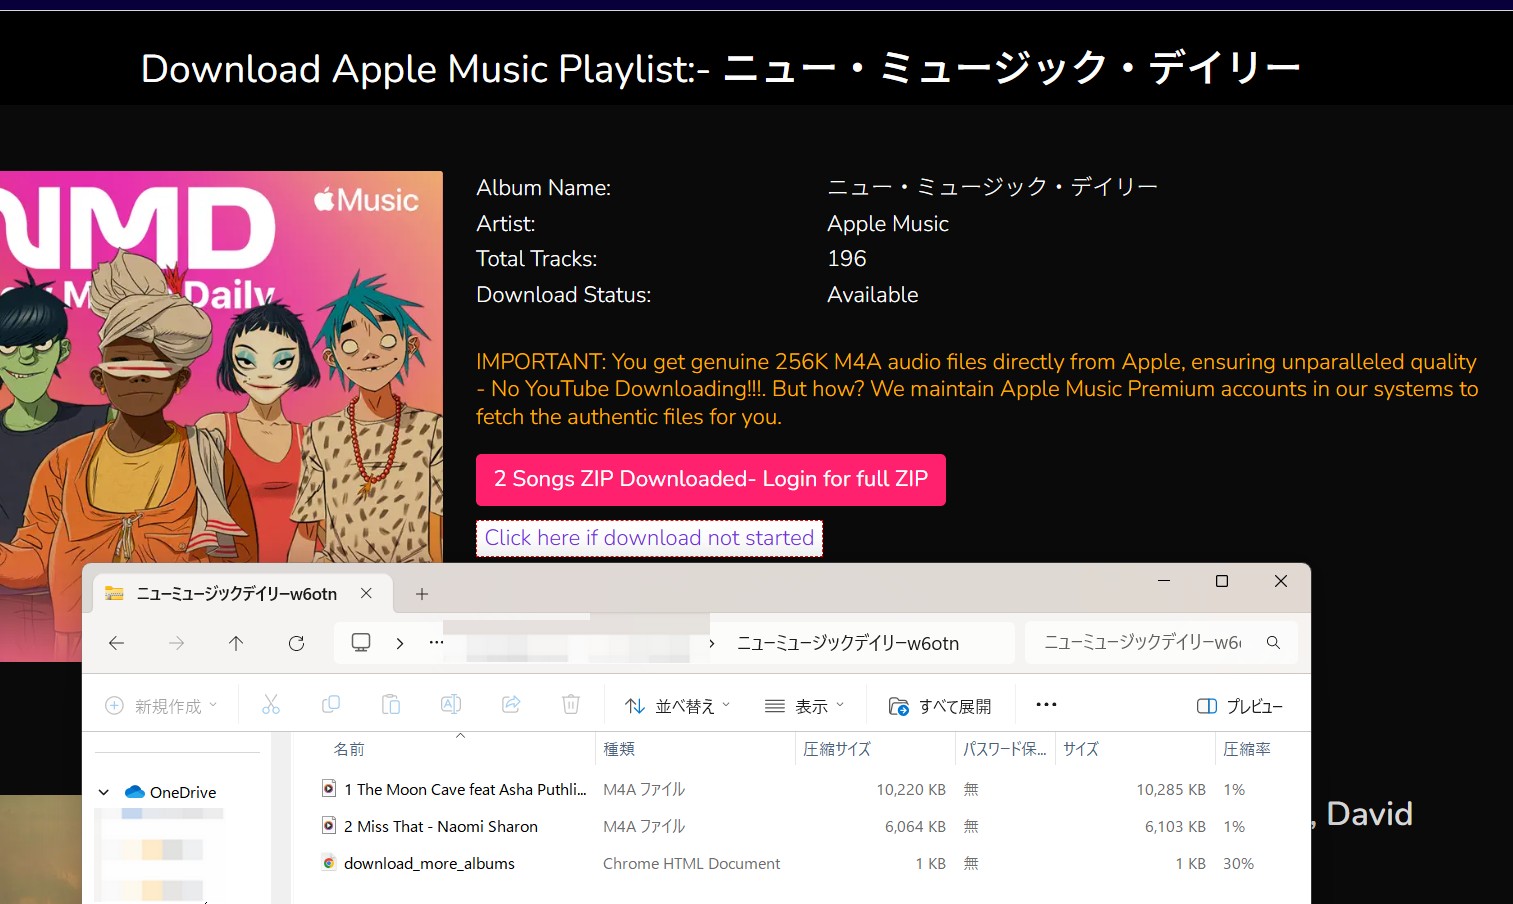Click the ニューミュージックデイリーw6otn breadcrumb
Screen dimensions: 1513x904
848,643
